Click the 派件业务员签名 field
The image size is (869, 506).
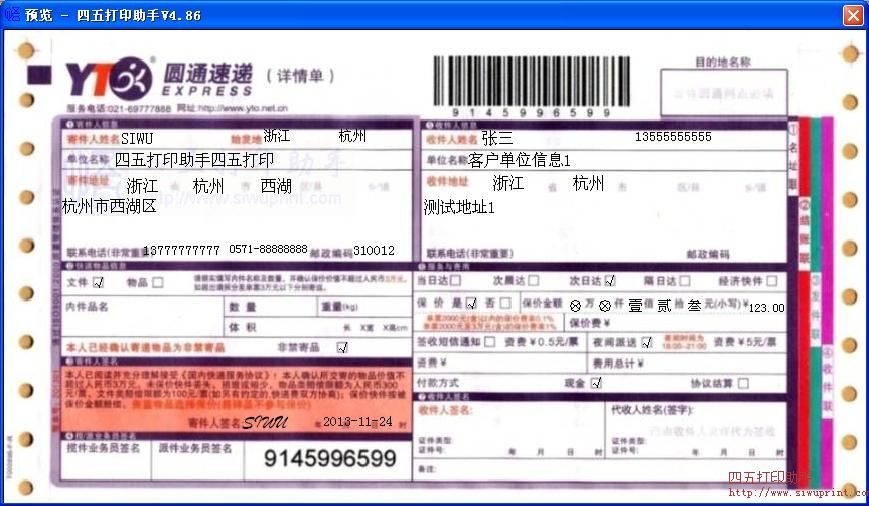[197, 460]
